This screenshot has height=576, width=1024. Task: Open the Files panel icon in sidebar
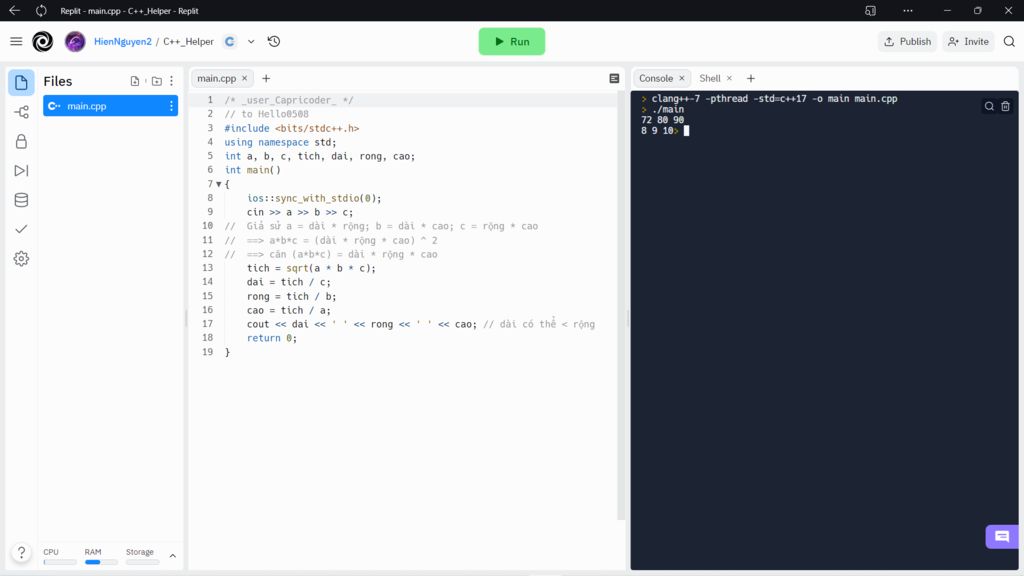(x=21, y=82)
